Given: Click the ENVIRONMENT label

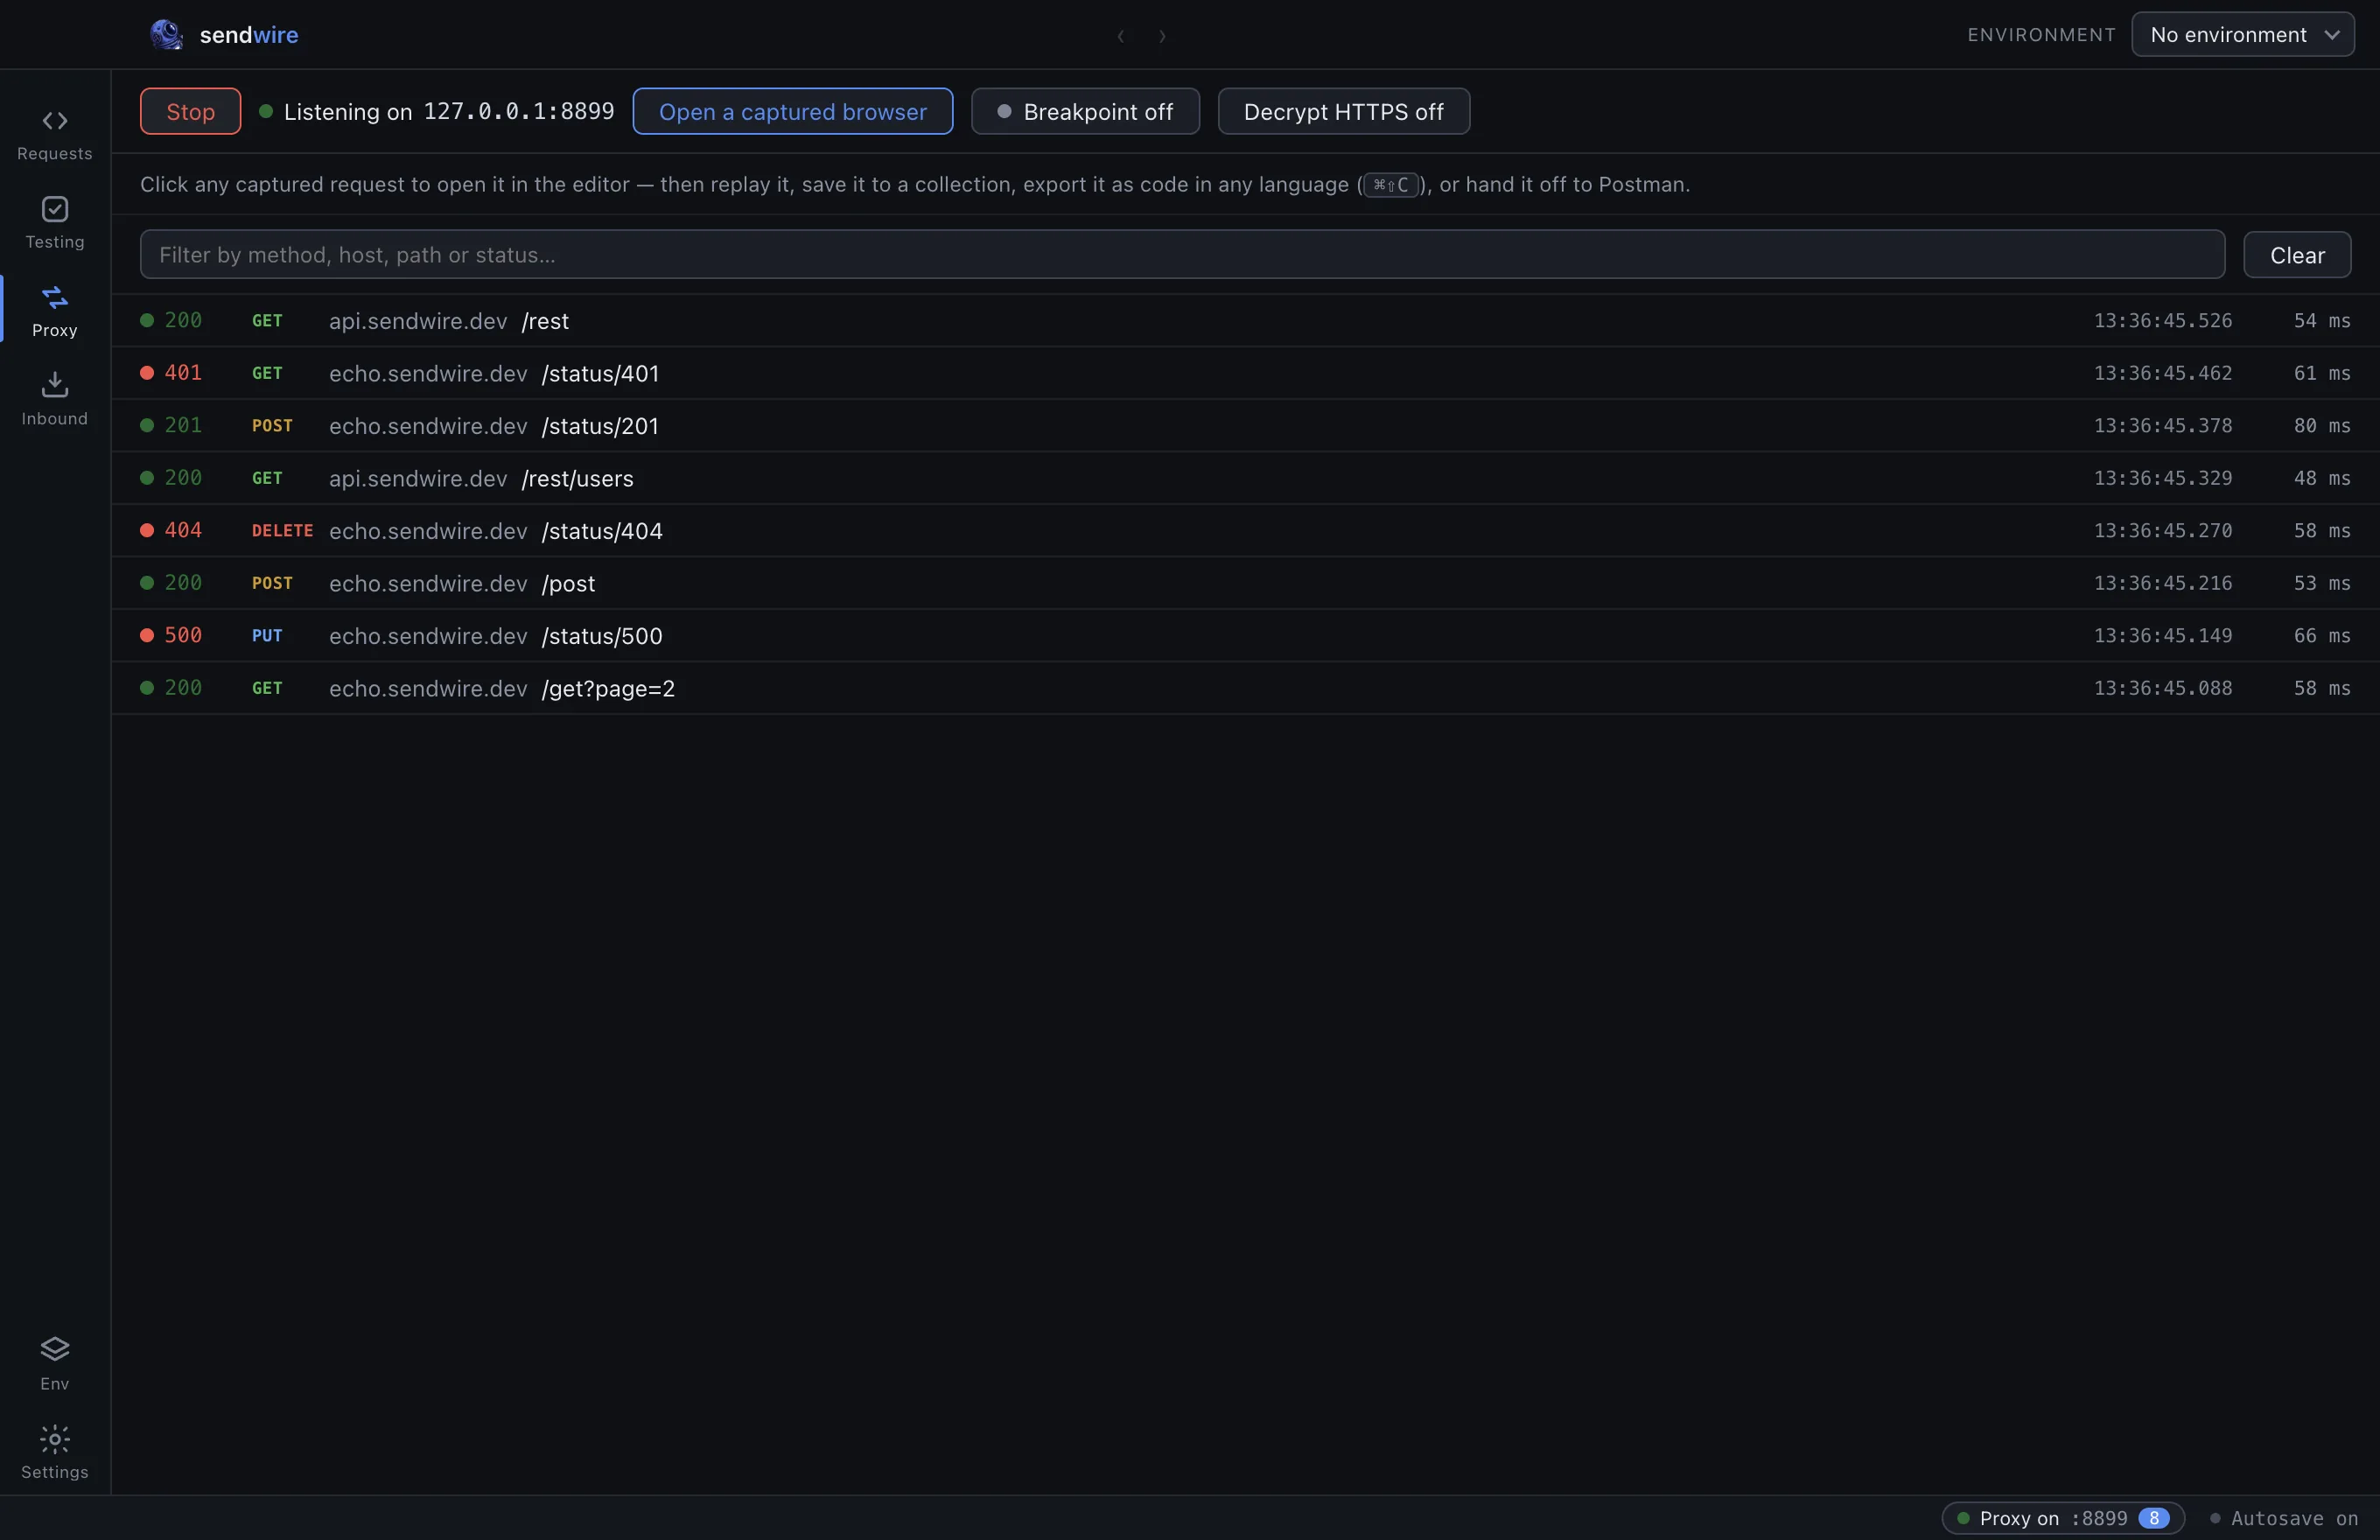Looking at the screenshot, I should point(2041,35).
